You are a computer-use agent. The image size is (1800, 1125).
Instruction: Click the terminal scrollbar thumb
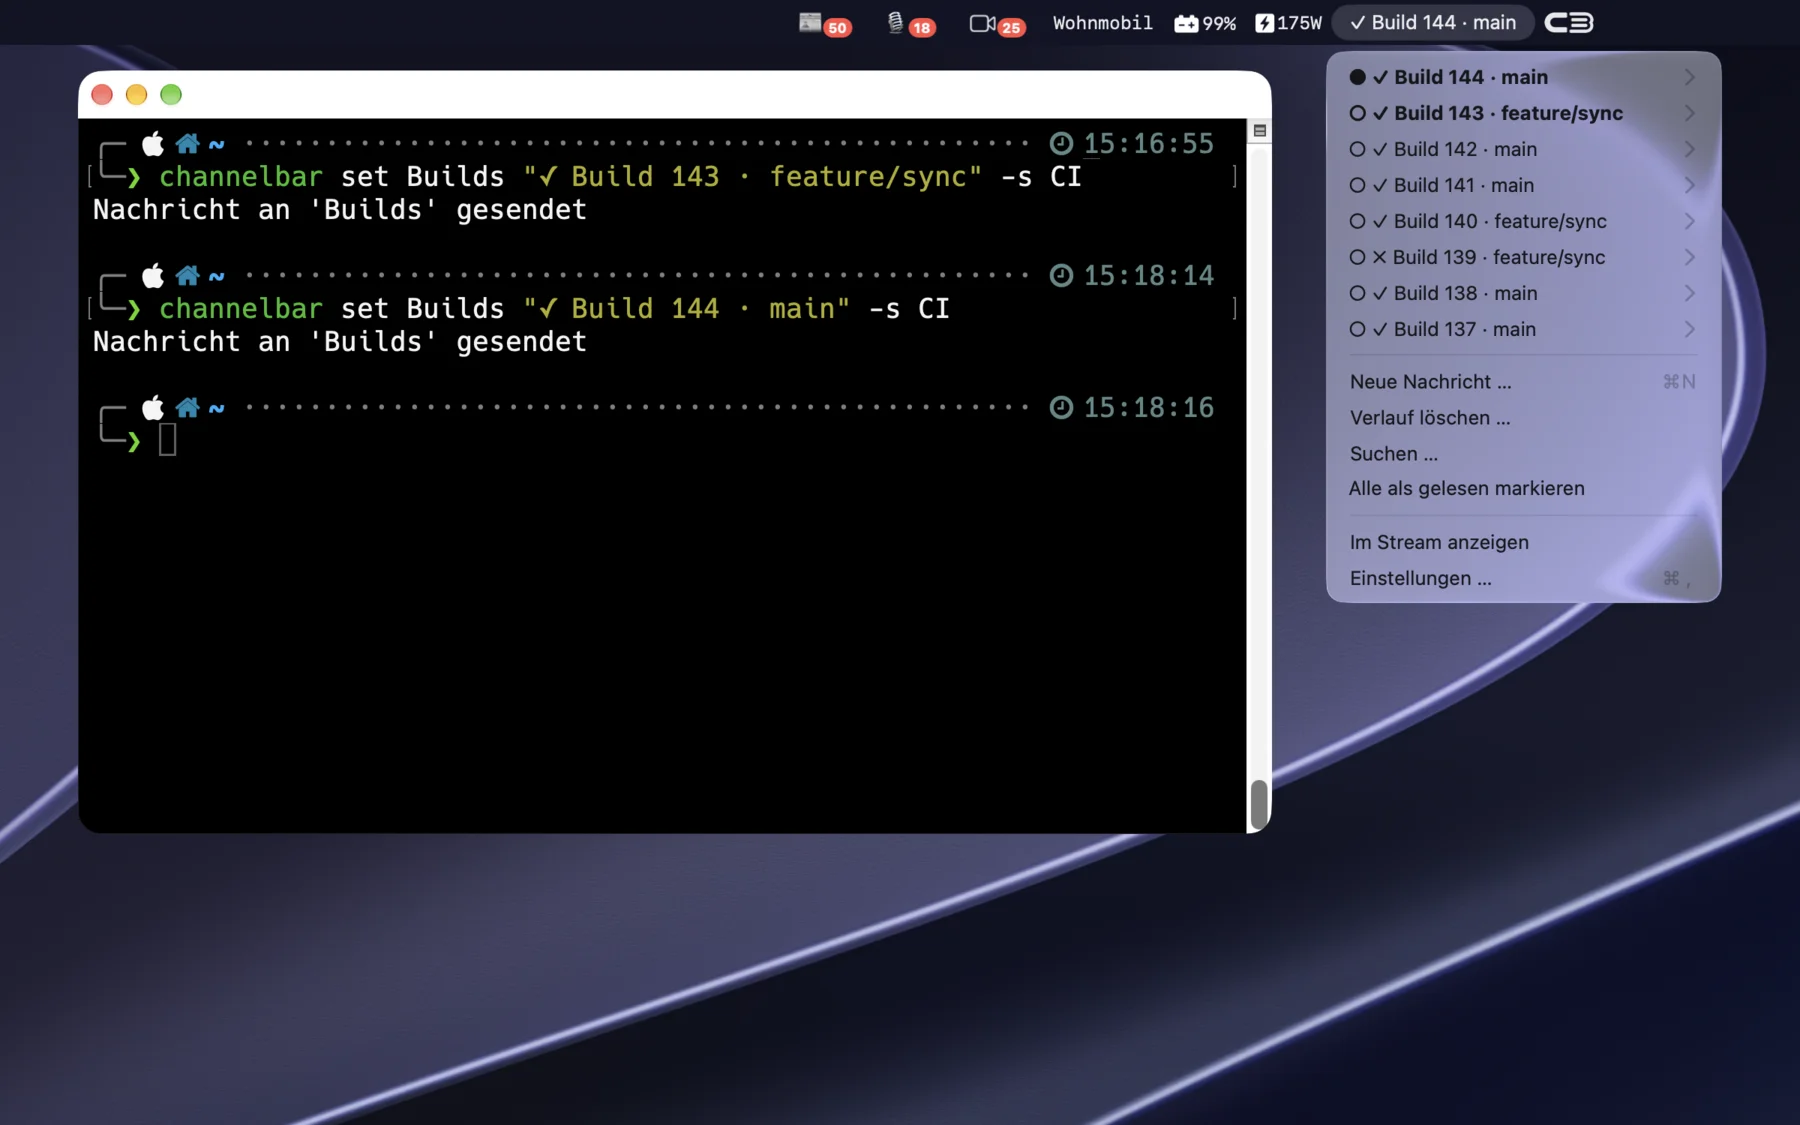[x=1259, y=803]
